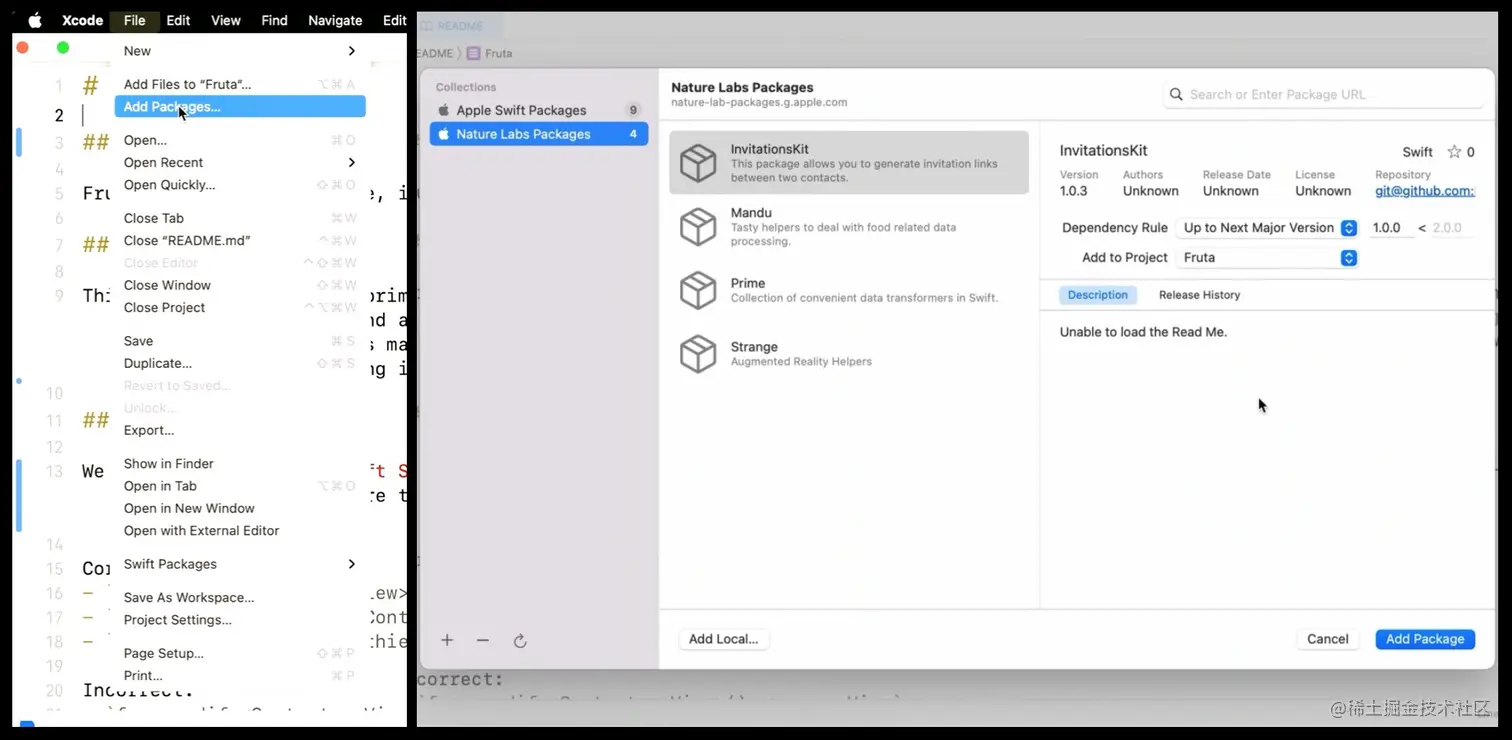Open the Navigate menu
1512x740 pixels.
(x=335, y=20)
